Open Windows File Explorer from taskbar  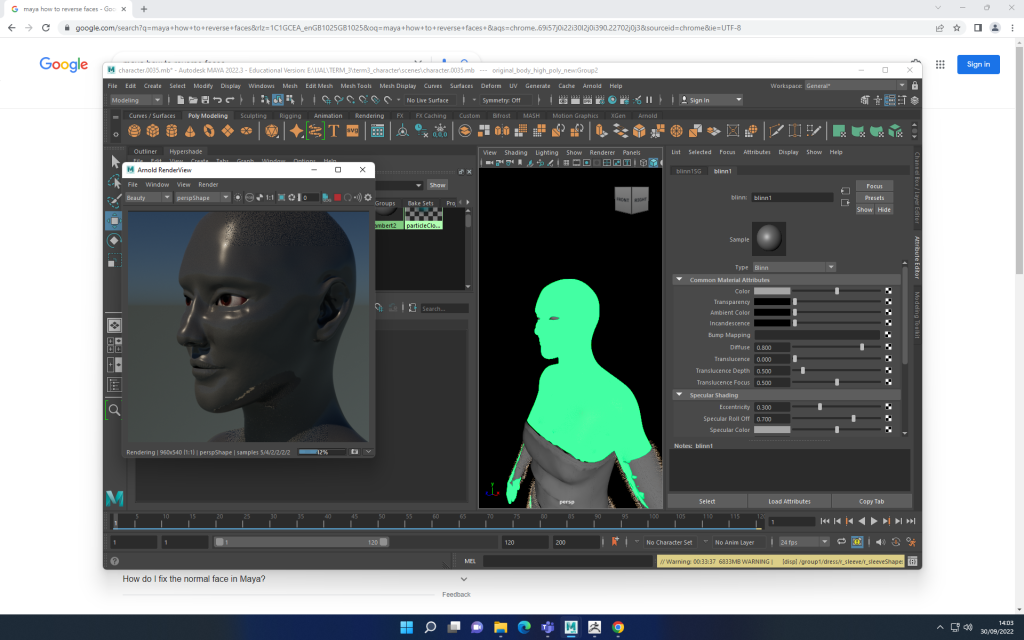pyautogui.click(x=500, y=628)
